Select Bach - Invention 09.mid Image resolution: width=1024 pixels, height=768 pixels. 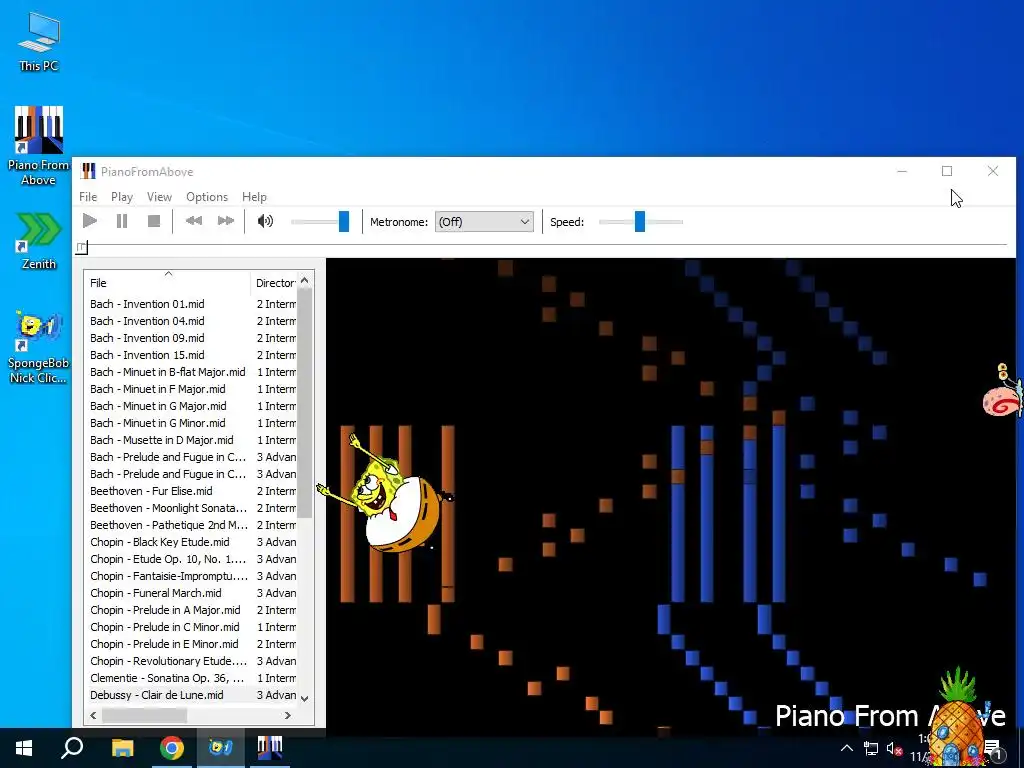coord(147,338)
